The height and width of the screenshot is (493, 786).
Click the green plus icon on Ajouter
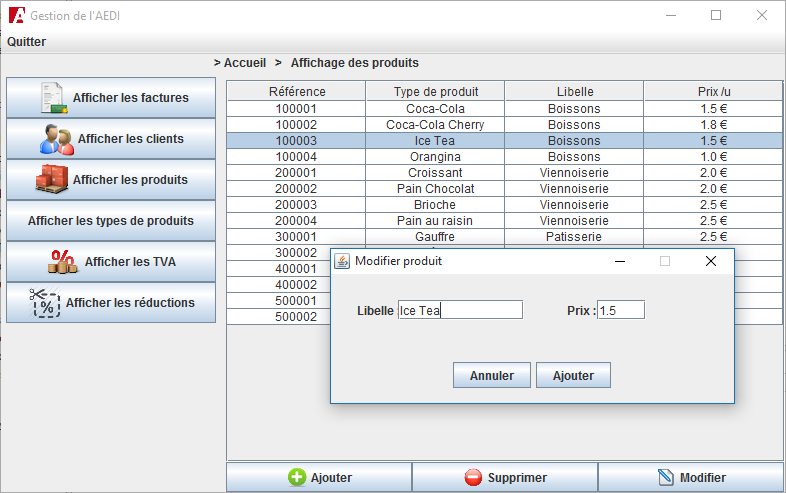click(x=297, y=478)
